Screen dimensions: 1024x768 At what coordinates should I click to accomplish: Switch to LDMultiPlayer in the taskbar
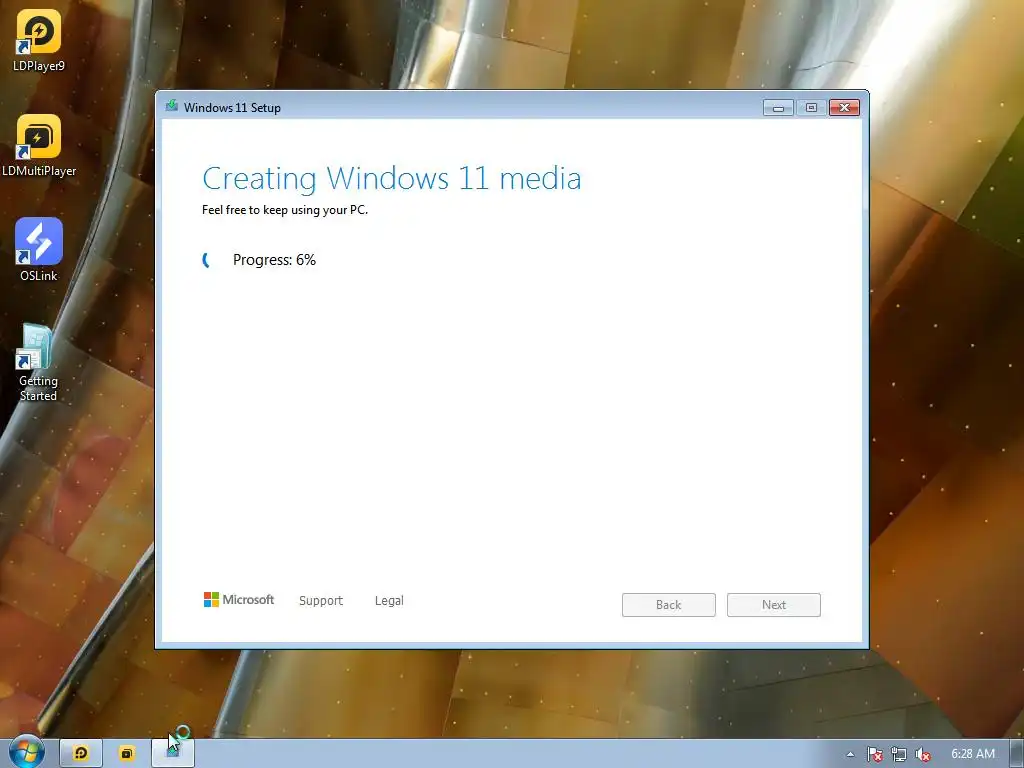[127, 753]
